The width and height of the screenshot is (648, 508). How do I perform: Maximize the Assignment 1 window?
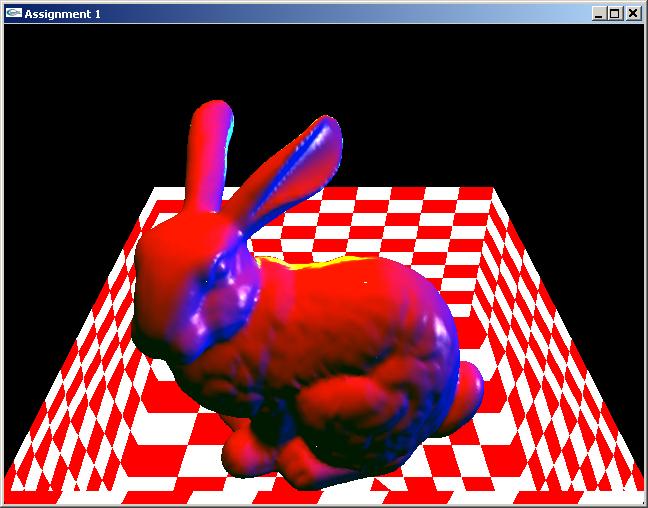point(615,14)
